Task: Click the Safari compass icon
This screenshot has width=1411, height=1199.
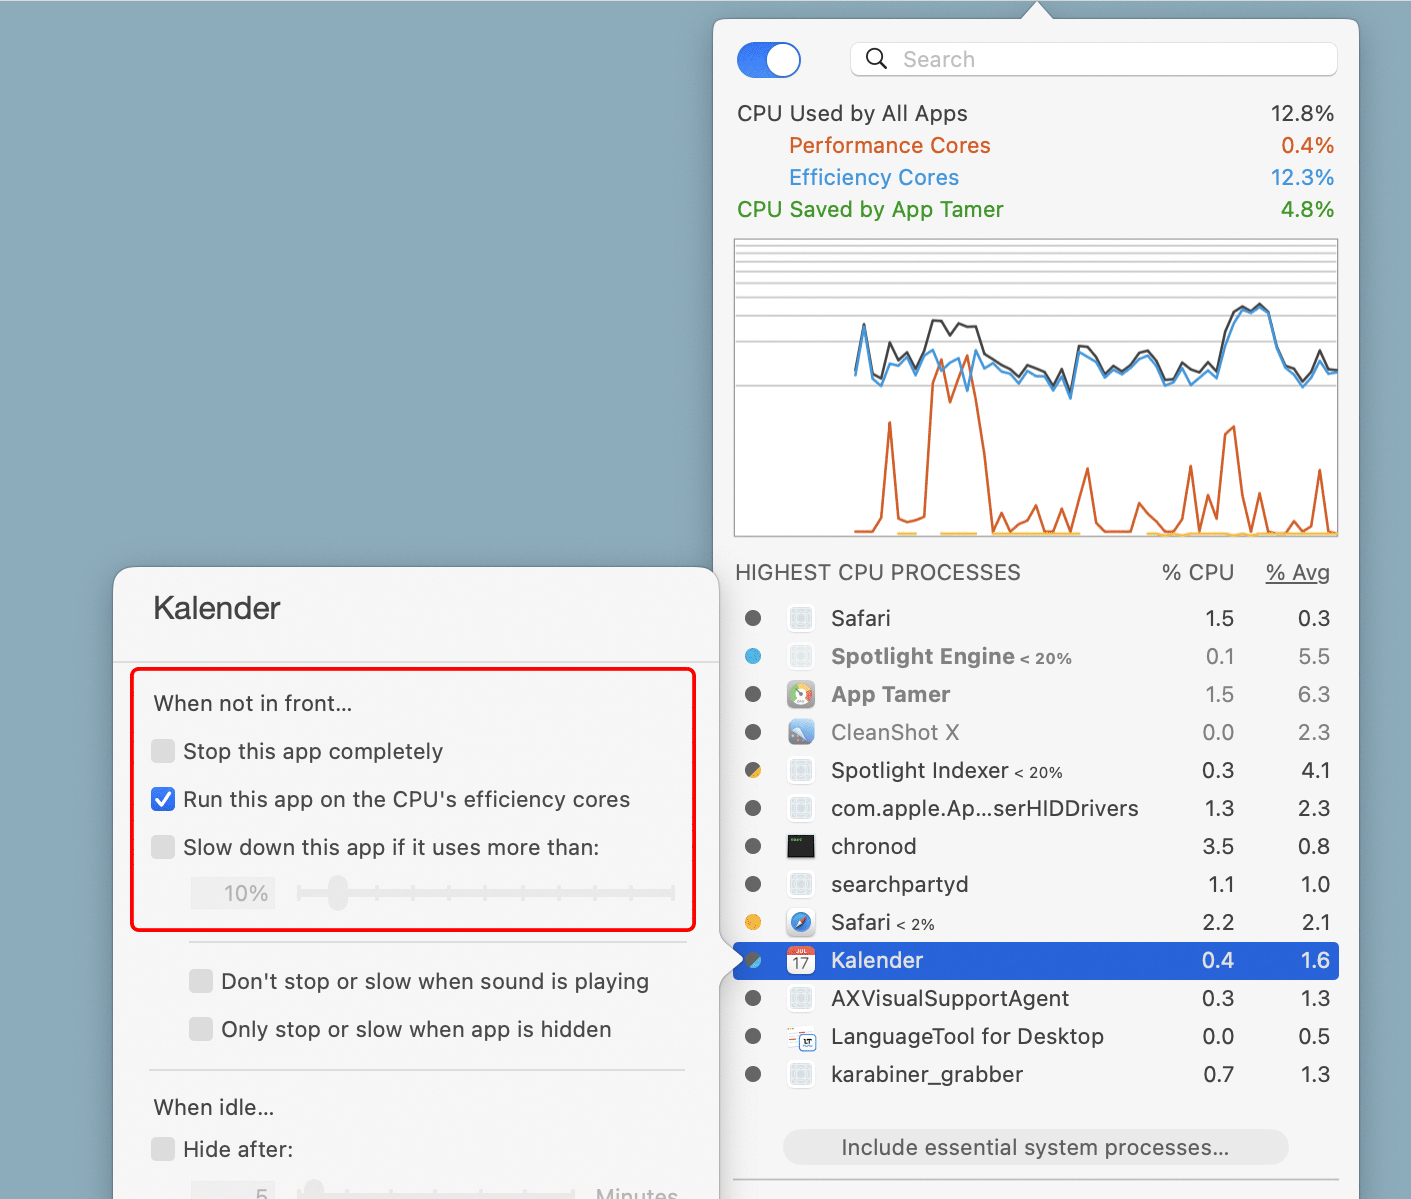Action: 801,922
